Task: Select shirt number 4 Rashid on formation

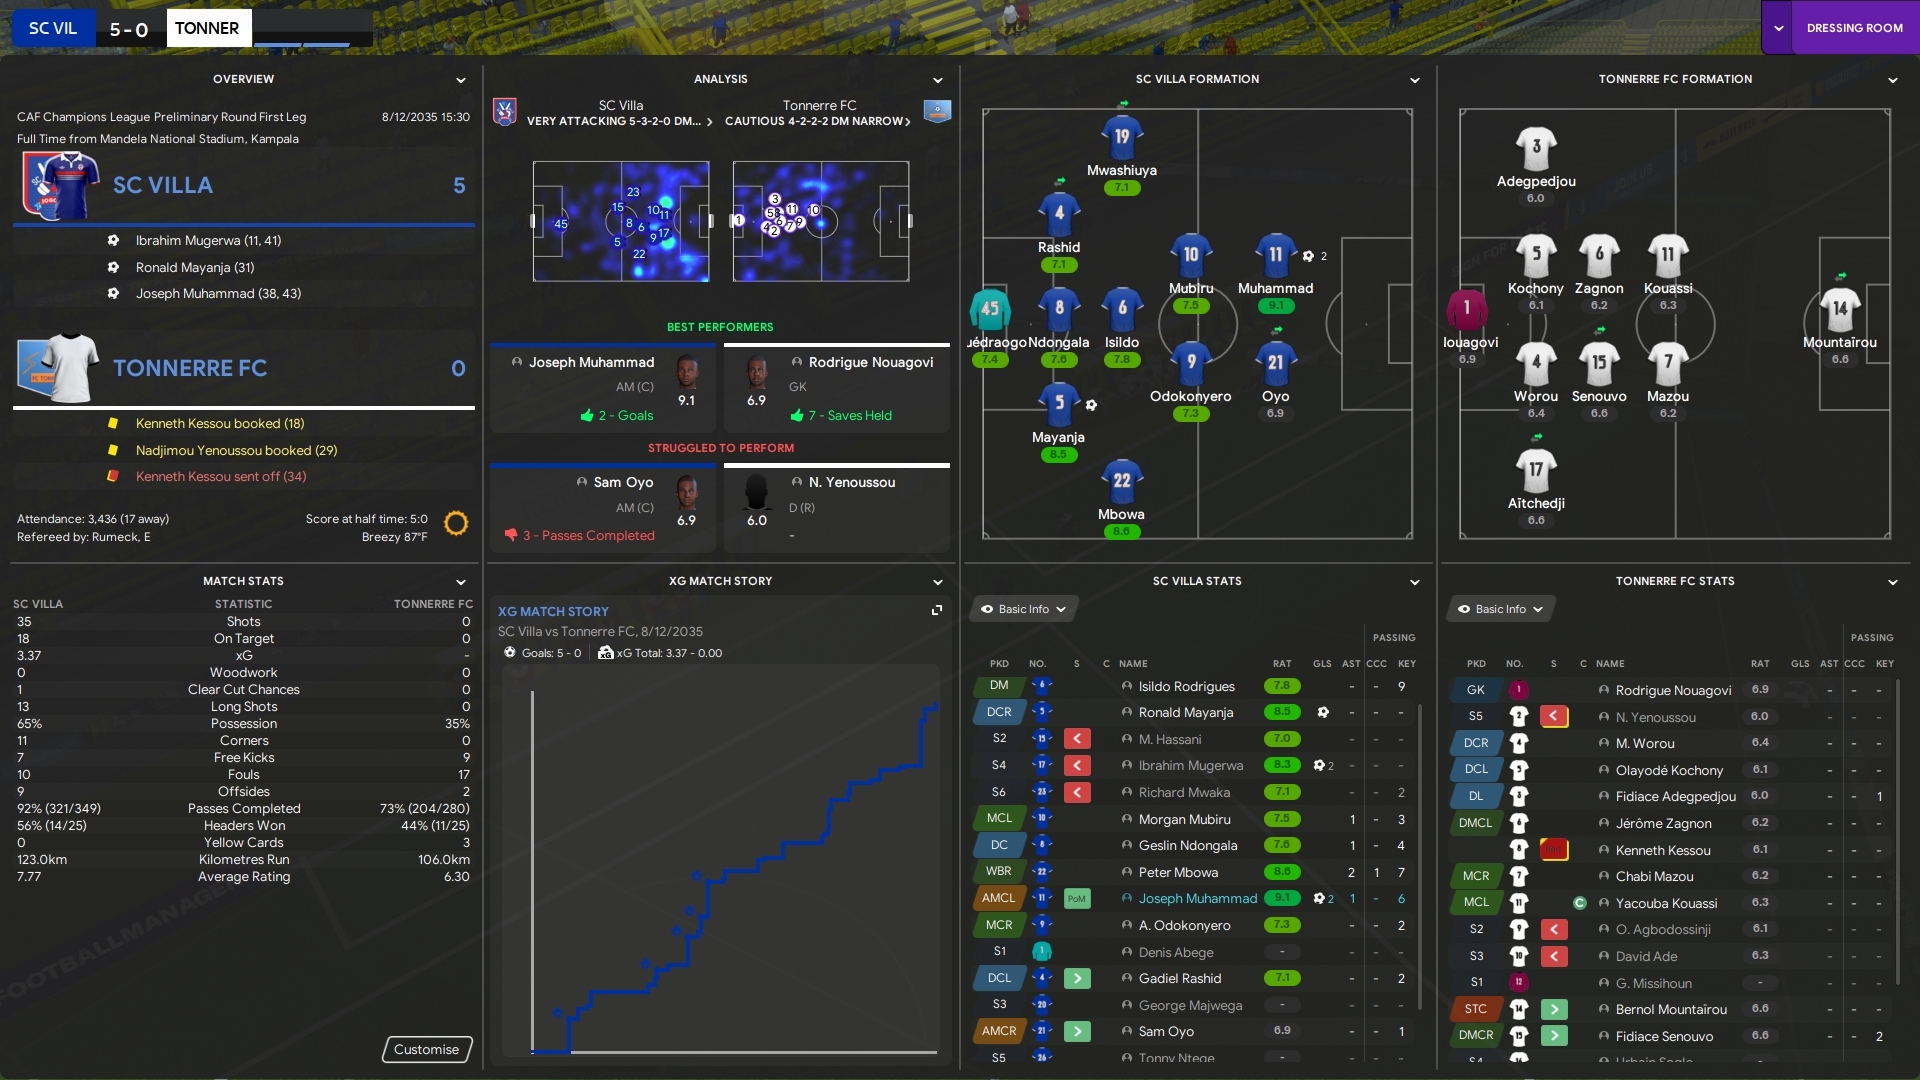Action: tap(1059, 213)
